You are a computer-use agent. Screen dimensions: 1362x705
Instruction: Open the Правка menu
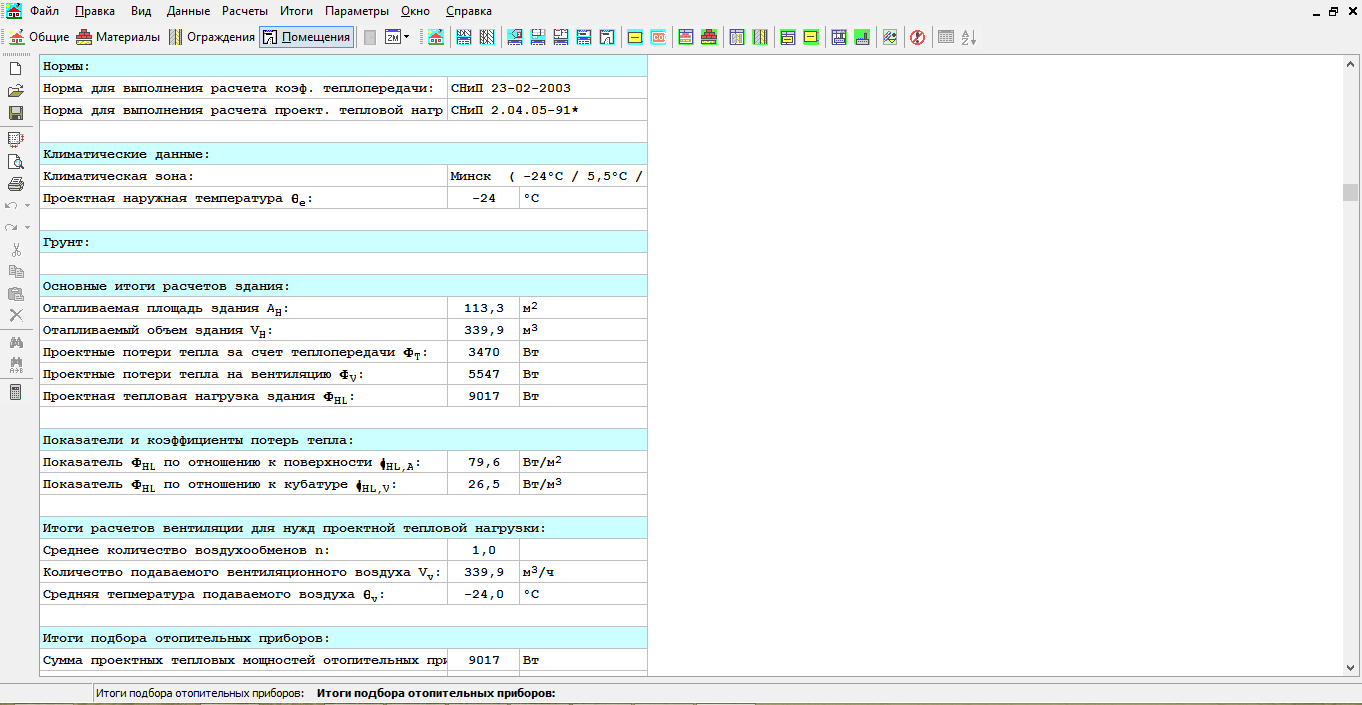(x=95, y=11)
